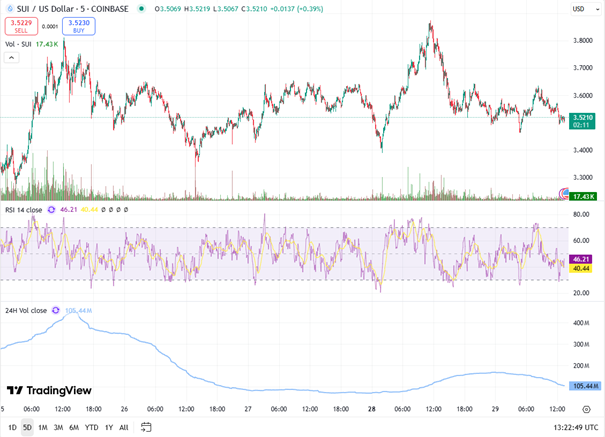605x437 pixels.
Task: Select the RSI 14 close legend
Action: coord(24,211)
